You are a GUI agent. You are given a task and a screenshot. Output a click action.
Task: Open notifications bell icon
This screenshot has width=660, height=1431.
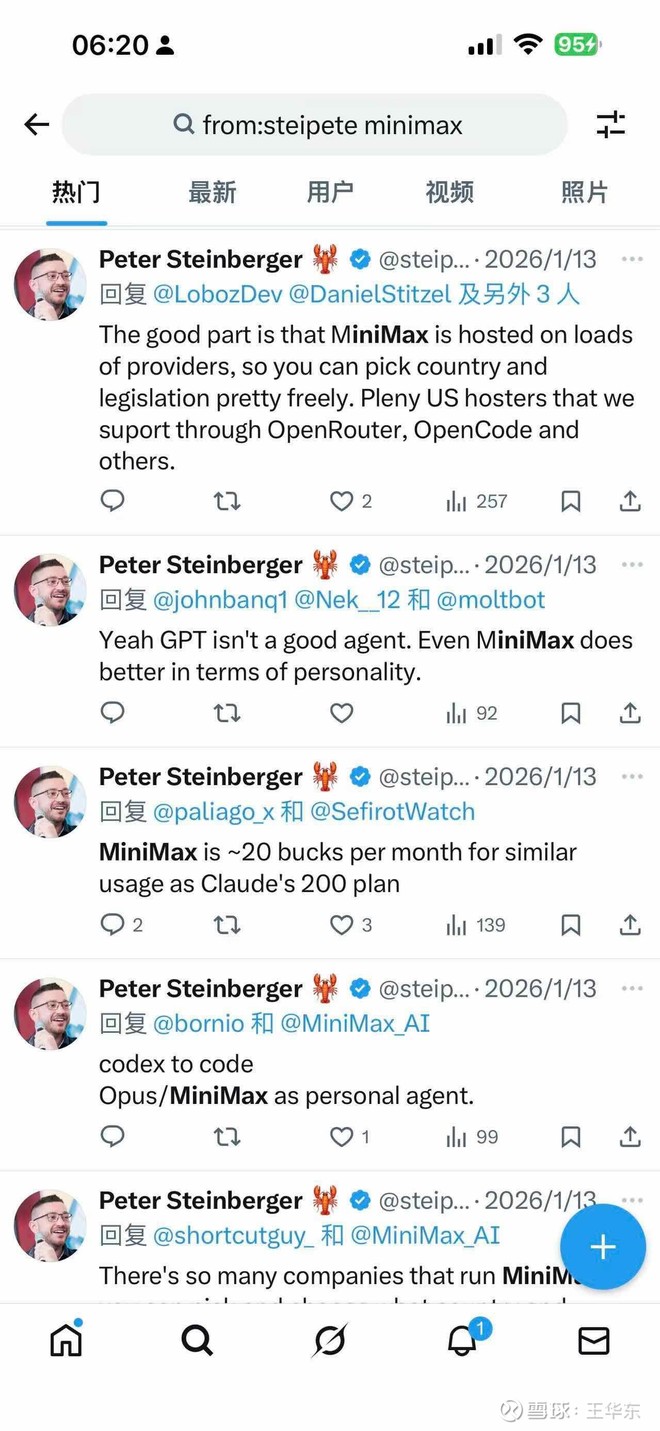click(462, 1340)
